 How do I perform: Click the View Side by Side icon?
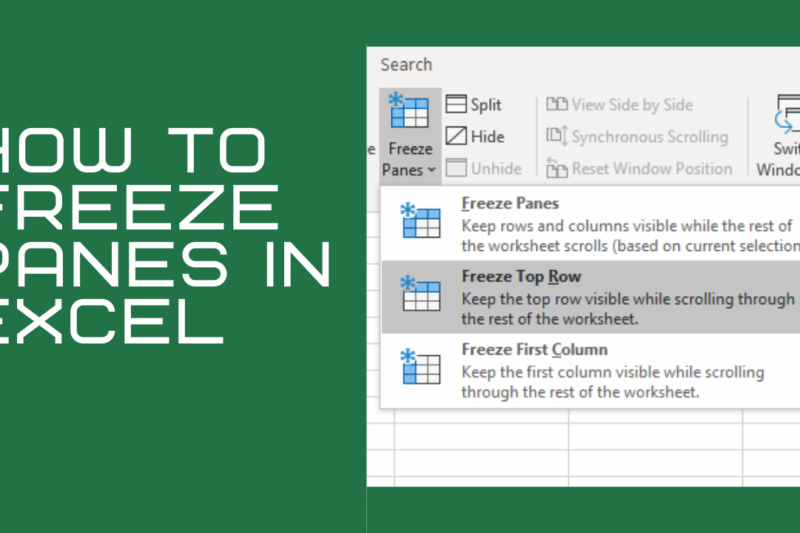[557, 104]
